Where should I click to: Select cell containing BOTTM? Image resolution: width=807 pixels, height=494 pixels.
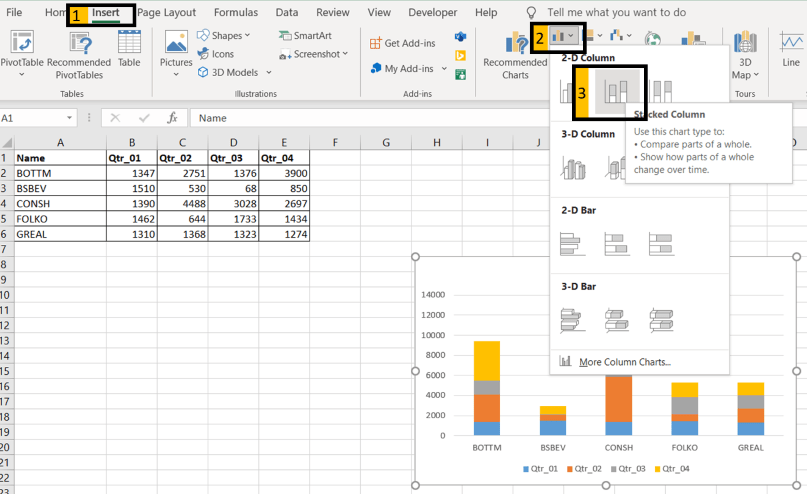pyautogui.click(x=60, y=173)
